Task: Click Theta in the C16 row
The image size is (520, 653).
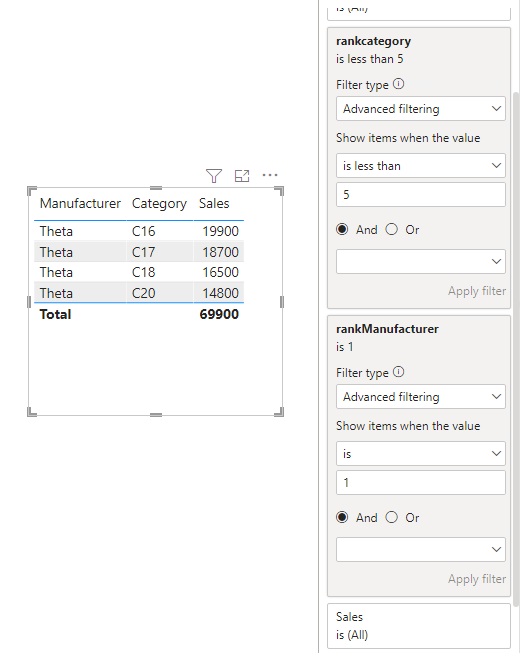Action: 56,231
